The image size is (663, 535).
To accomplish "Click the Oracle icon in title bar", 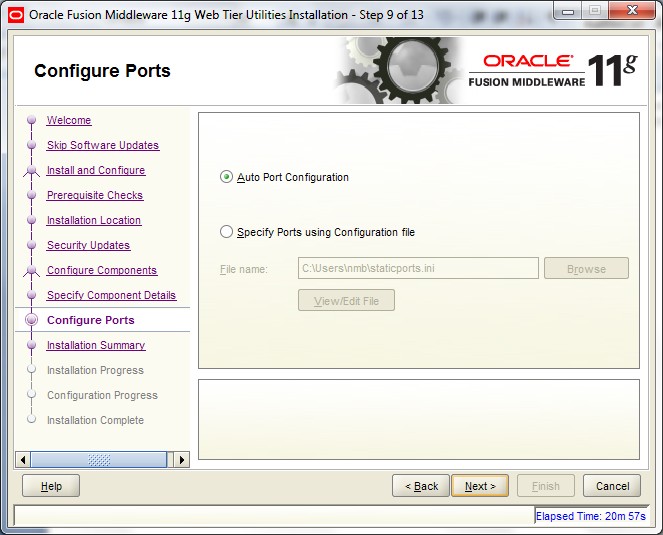I will coord(16,15).
